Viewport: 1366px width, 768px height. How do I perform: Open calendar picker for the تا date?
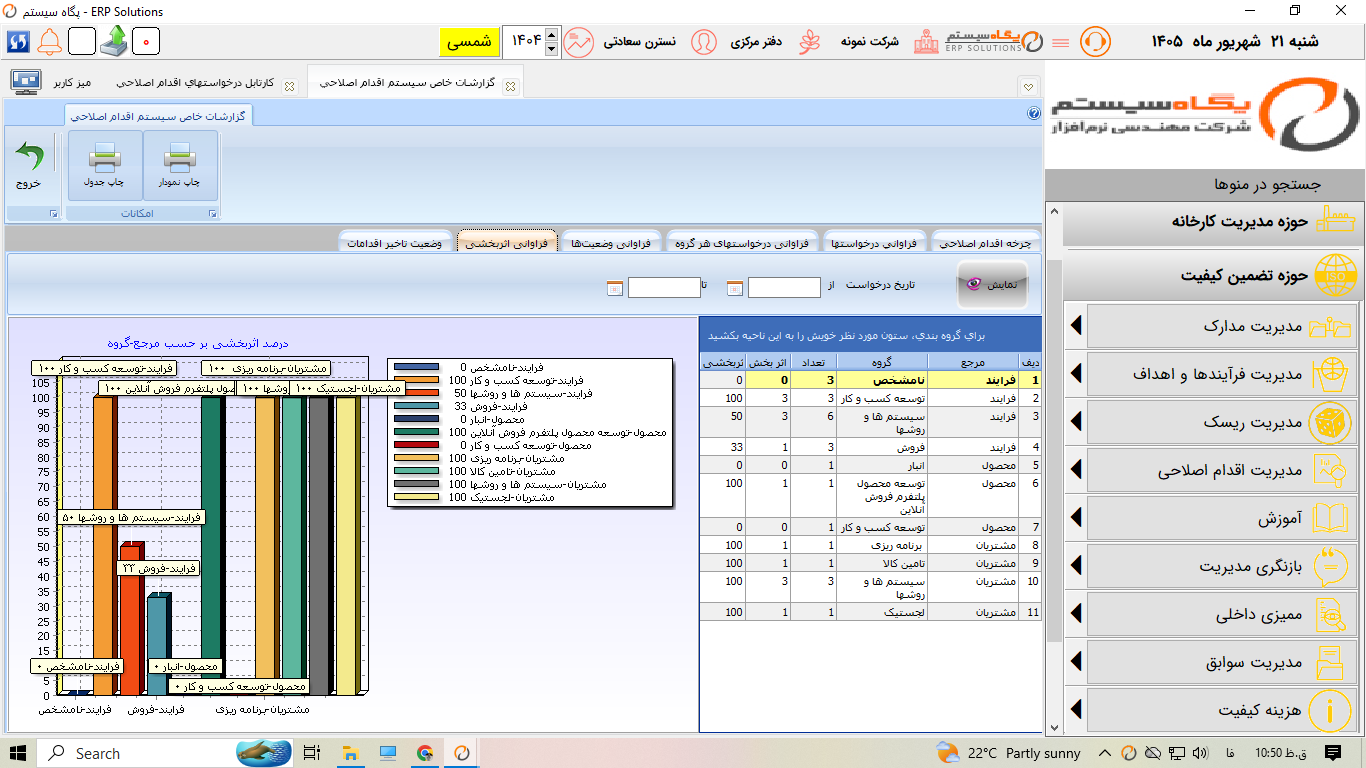pyautogui.click(x=615, y=288)
